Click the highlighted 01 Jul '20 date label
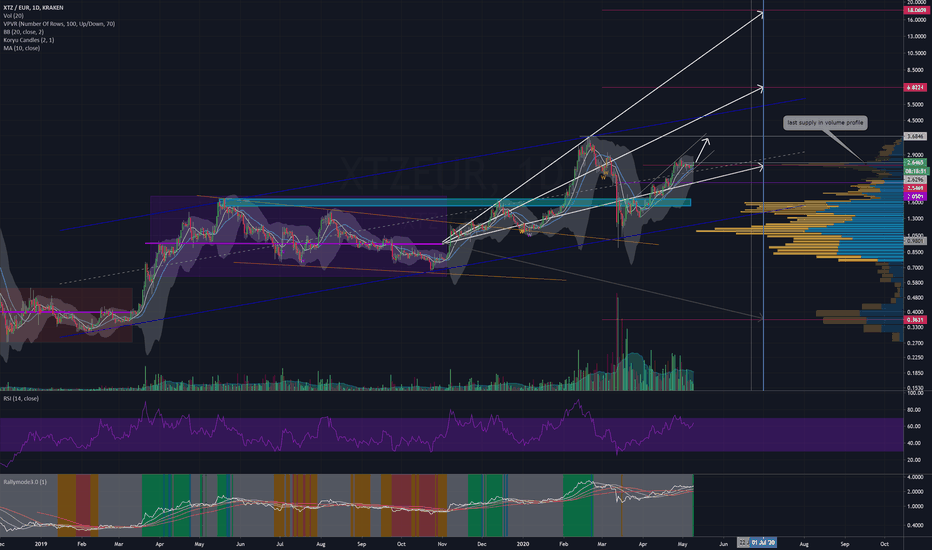The image size is (932, 550). coord(763,543)
